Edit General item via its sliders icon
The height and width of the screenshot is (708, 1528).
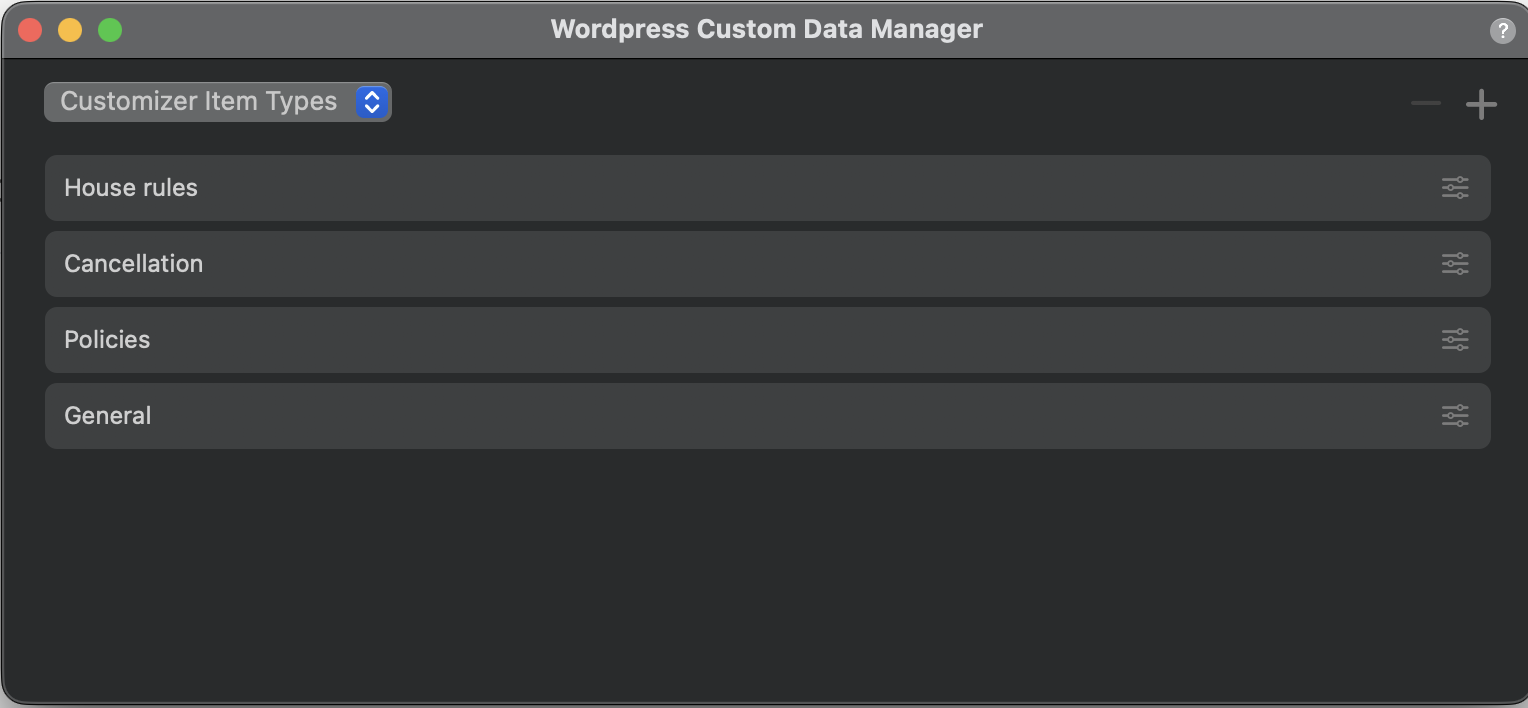coord(1455,416)
